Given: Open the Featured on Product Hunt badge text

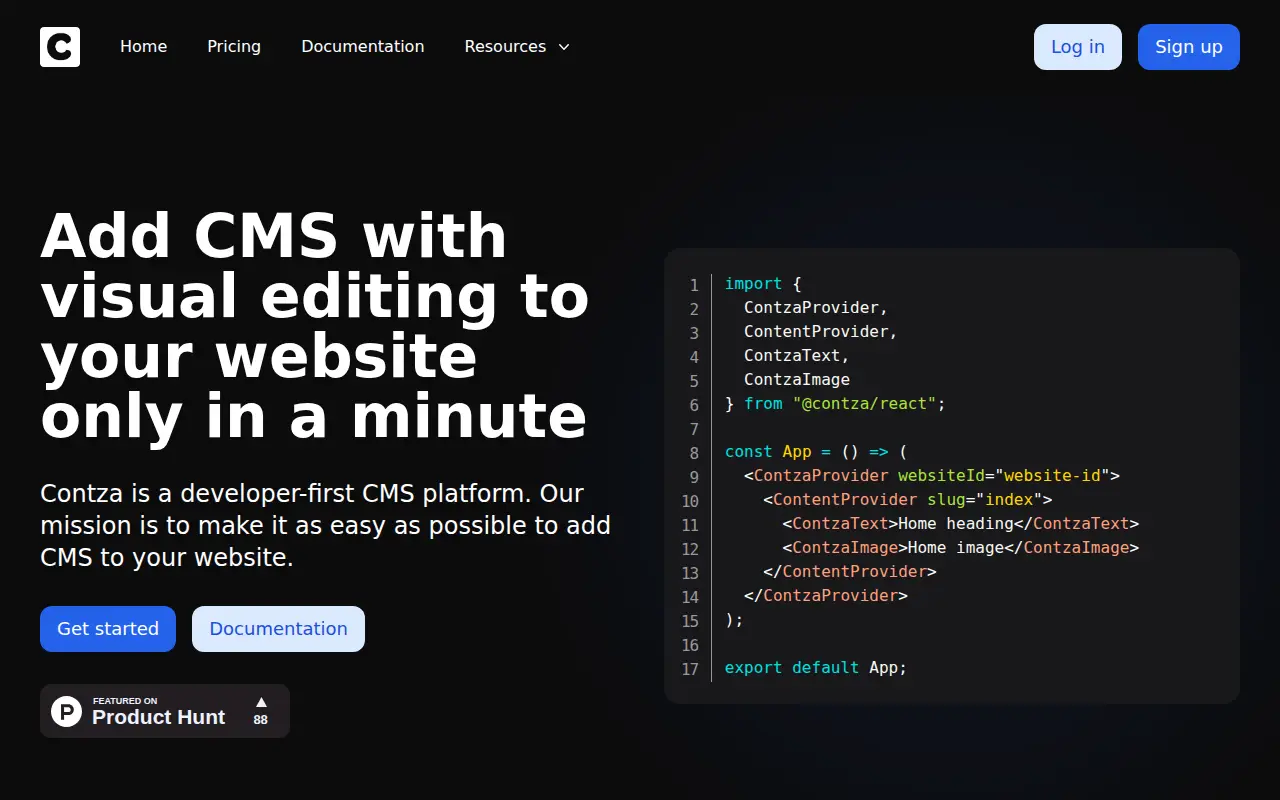Looking at the screenshot, I should (158, 711).
